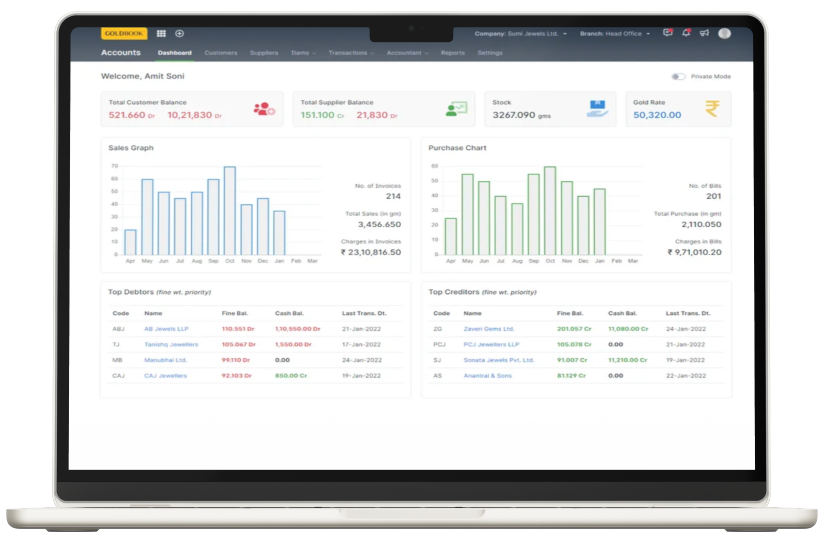Screen dimensions: 829x543
Task: Click the Stock box icon
Action: pyautogui.click(x=597, y=109)
